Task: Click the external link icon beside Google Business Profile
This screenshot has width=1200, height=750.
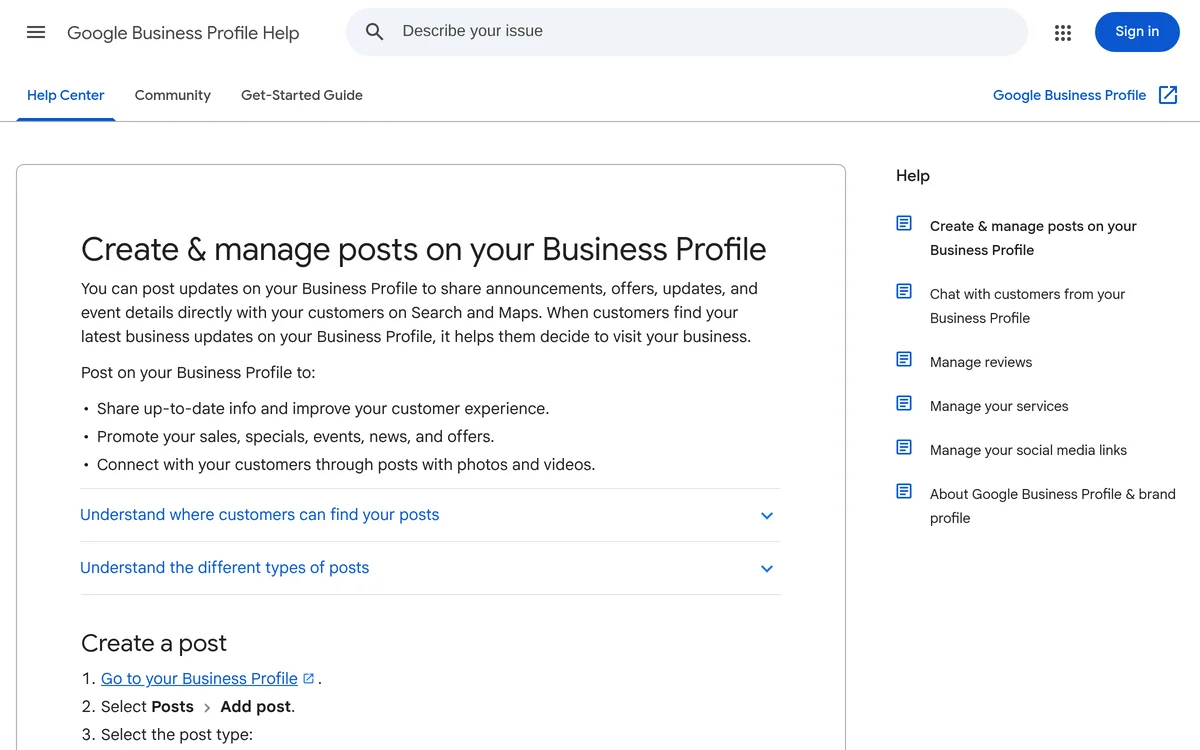Action: [1168, 95]
